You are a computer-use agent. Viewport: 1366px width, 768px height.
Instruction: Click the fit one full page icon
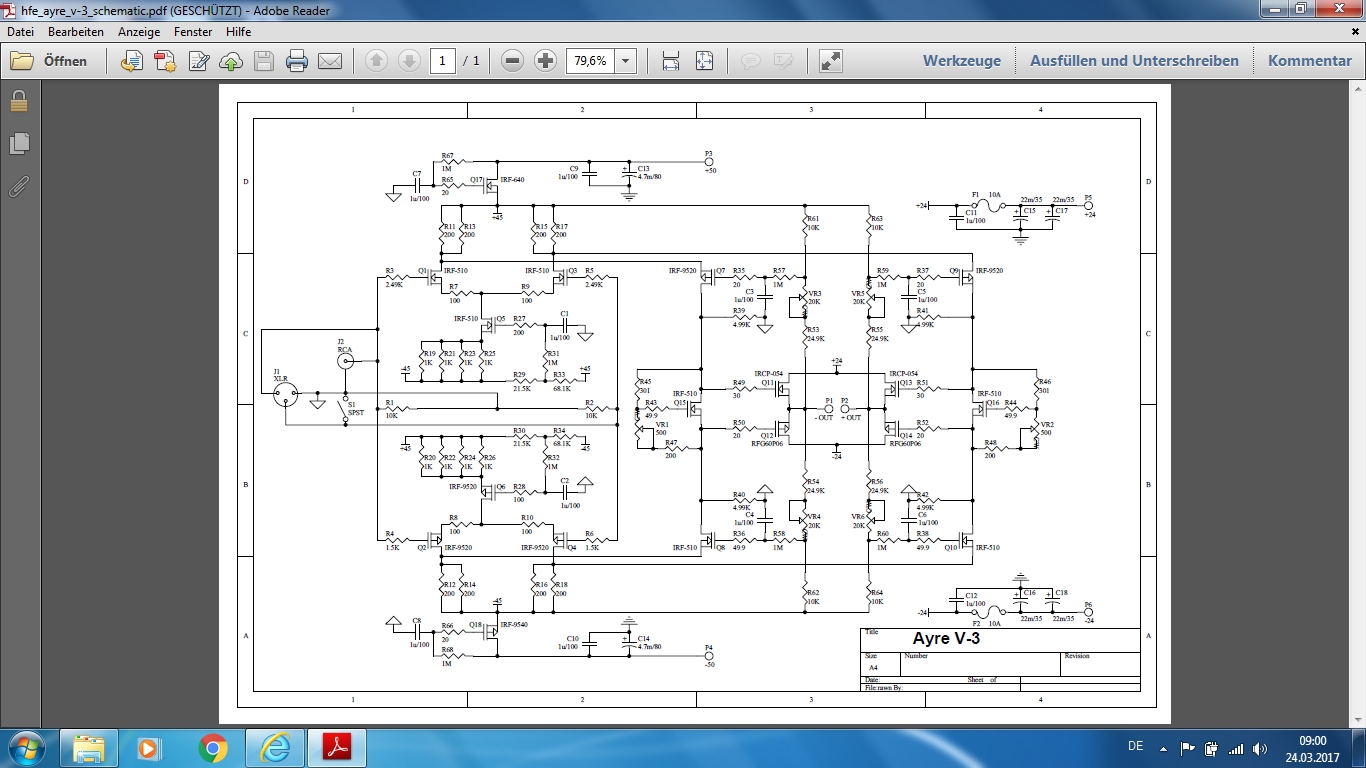pos(704,61)
